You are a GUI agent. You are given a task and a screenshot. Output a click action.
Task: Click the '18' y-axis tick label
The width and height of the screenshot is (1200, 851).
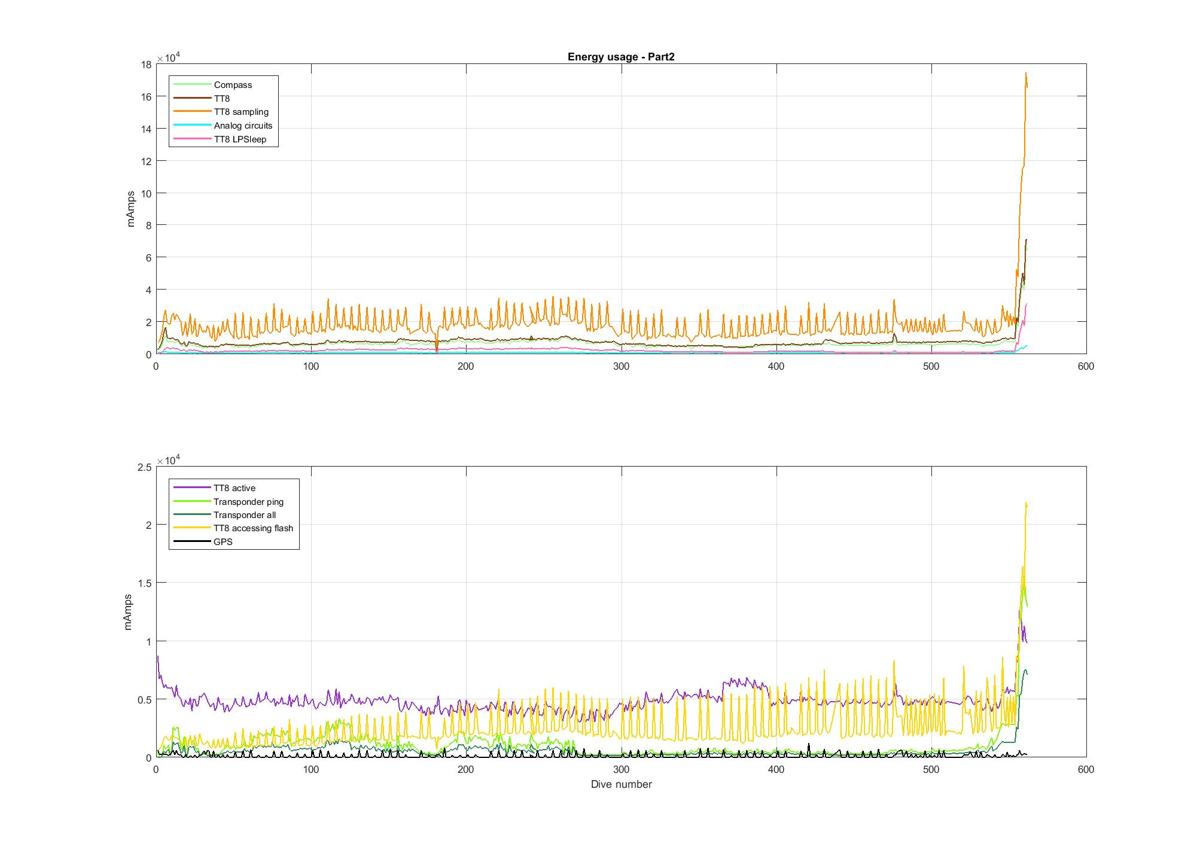click(145, 64)
